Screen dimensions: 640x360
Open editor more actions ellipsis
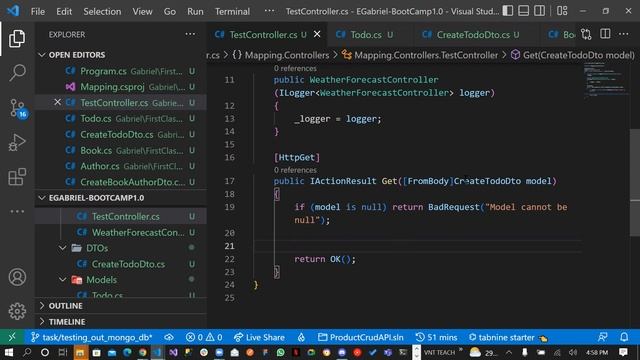624,34
